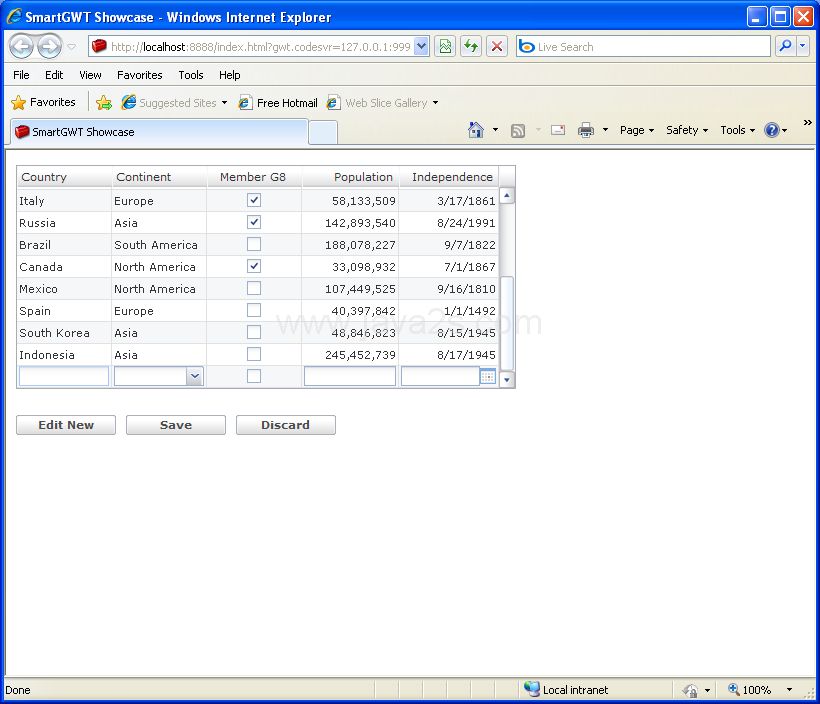820x704 pixels.
Task: Check Member G8 for Spain
Action: tap(254, 310)
